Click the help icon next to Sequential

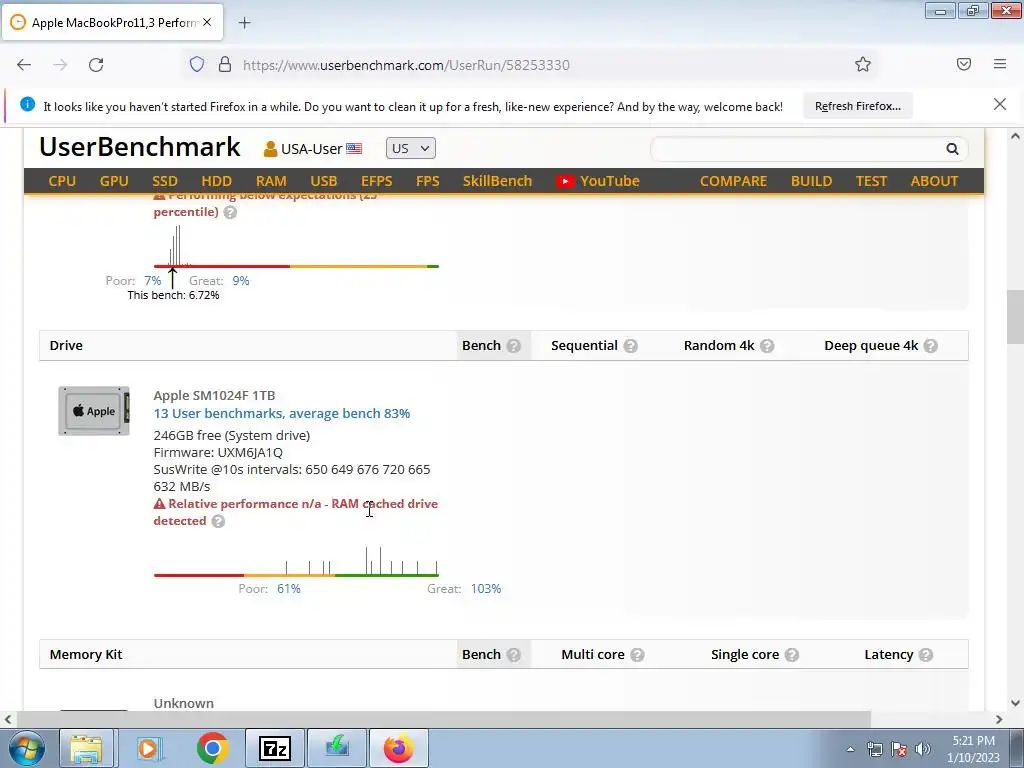[630, 345]
